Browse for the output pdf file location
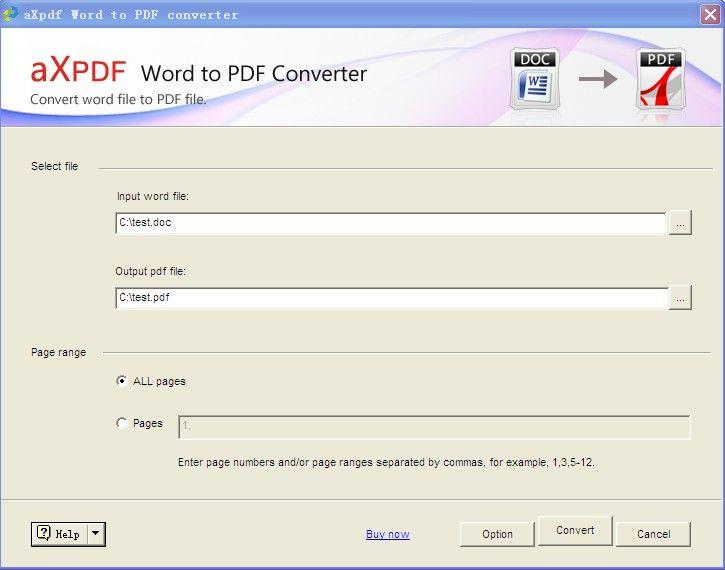The width and height of the screenshot is (725, 570). (x=680, y=298)
